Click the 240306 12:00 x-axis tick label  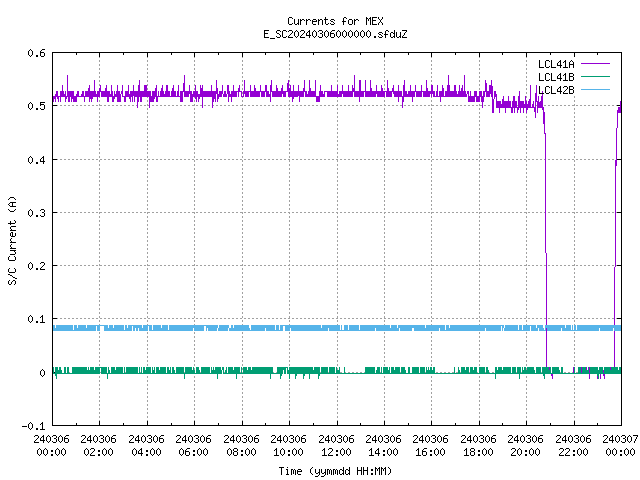pyautogui.click(x=336, y=446)
